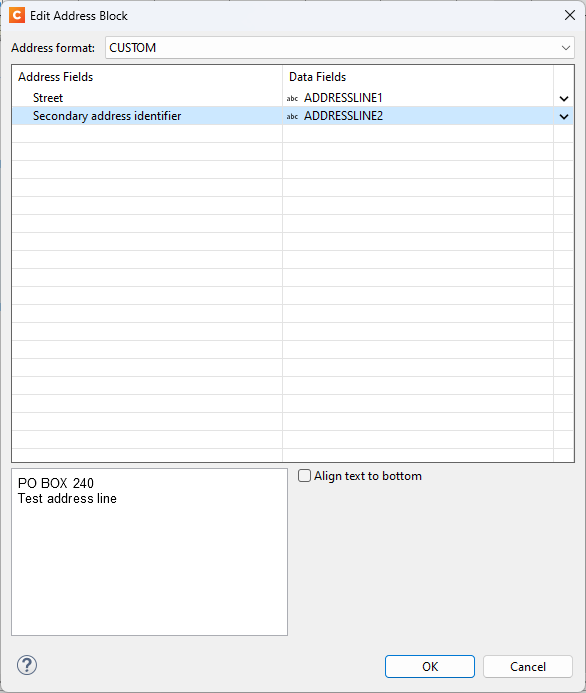This screenshot has height=693, width=586.
Task: Click the ADDRESSLINE1 data field cell
Action: click(x=418, y=98)
